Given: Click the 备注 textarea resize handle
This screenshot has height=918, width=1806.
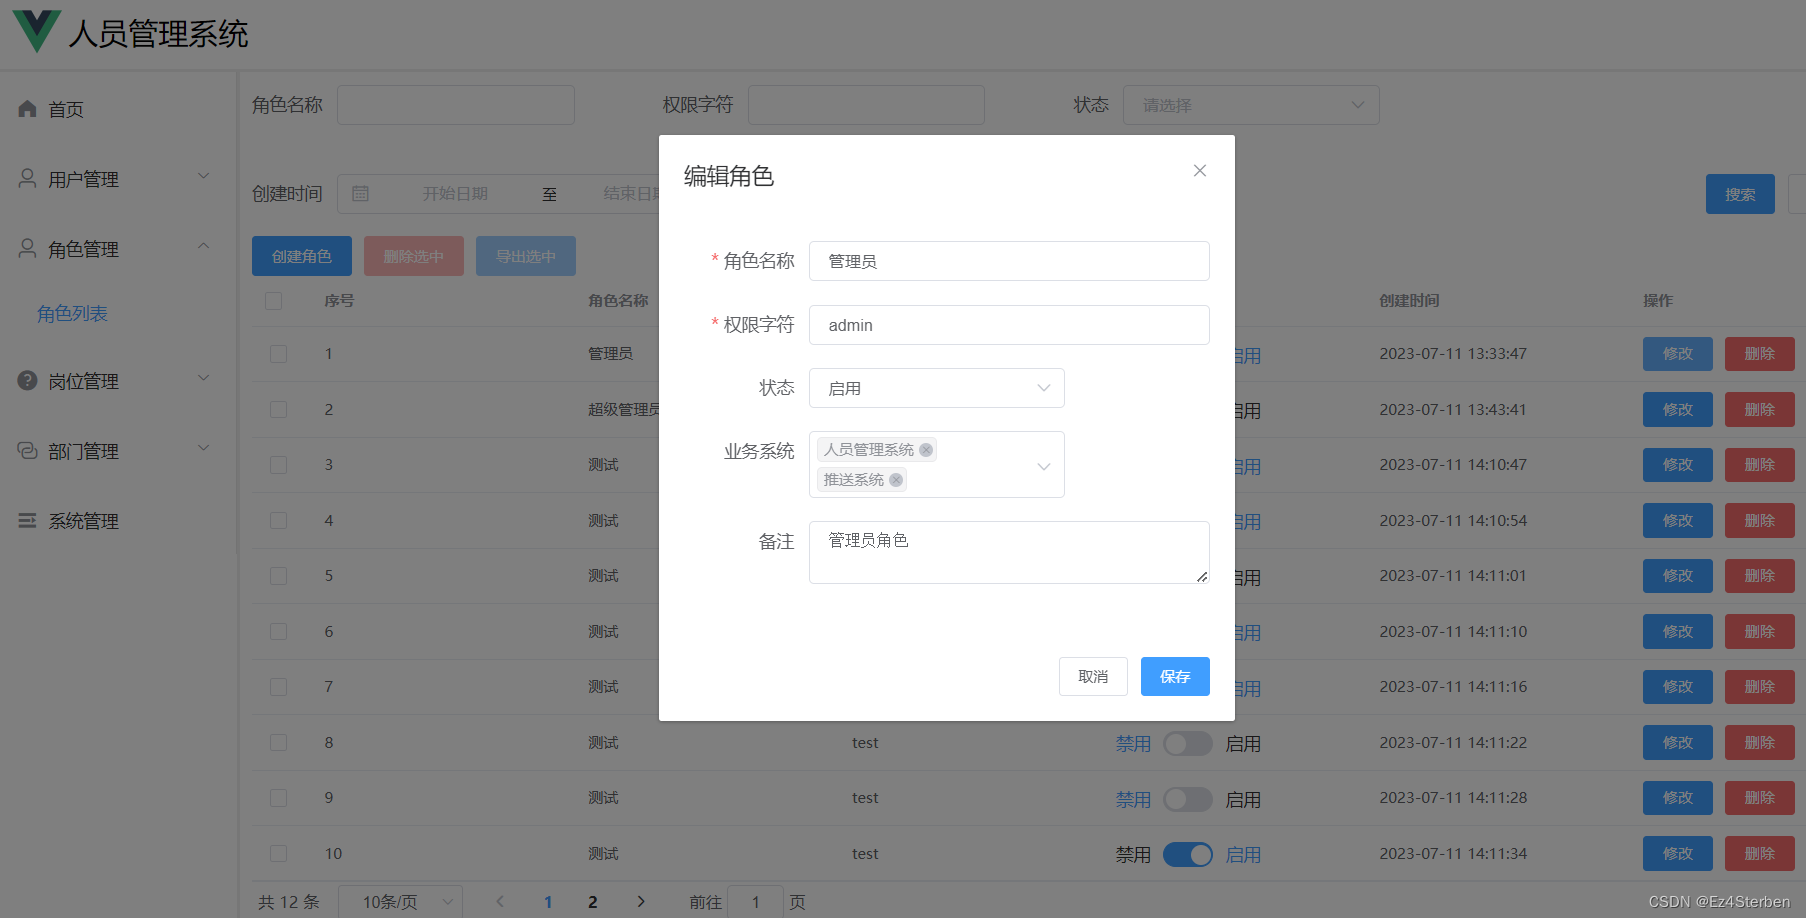Looking at the screenshot, I should coord(1202,576).
